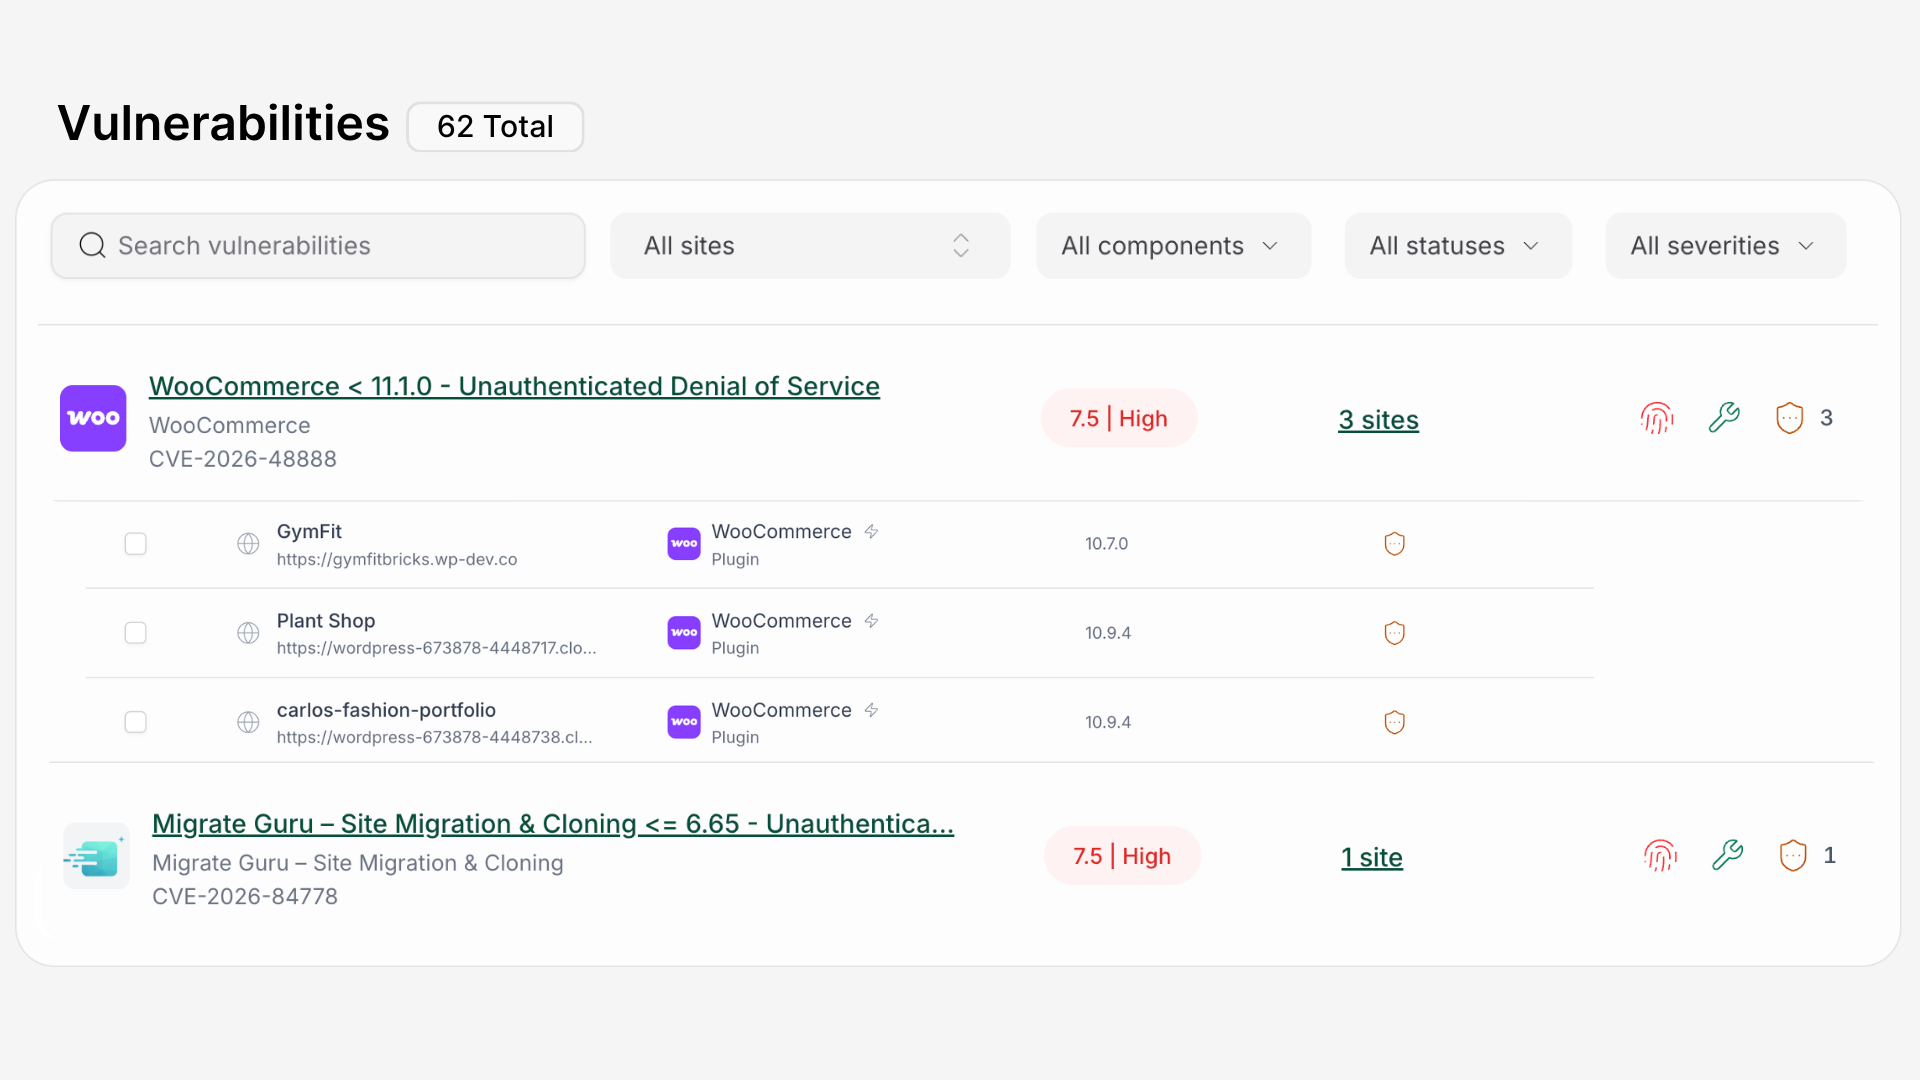Image resolution: width=1920 pixels, height=1080 pixels.
Task: Open the All components dropdown
Action: coord(1173,246)
